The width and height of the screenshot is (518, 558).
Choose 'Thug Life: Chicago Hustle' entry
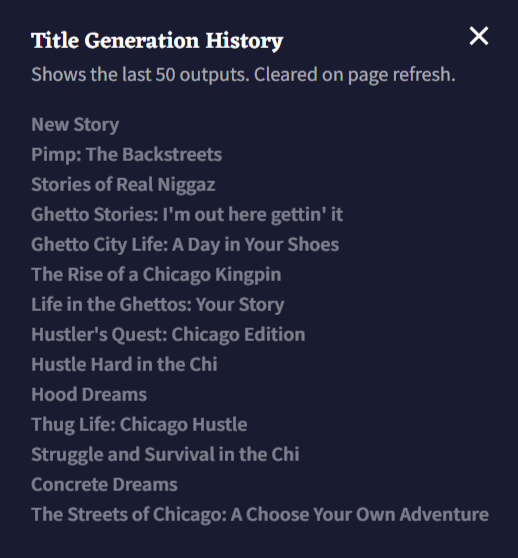tap(139, 425)
